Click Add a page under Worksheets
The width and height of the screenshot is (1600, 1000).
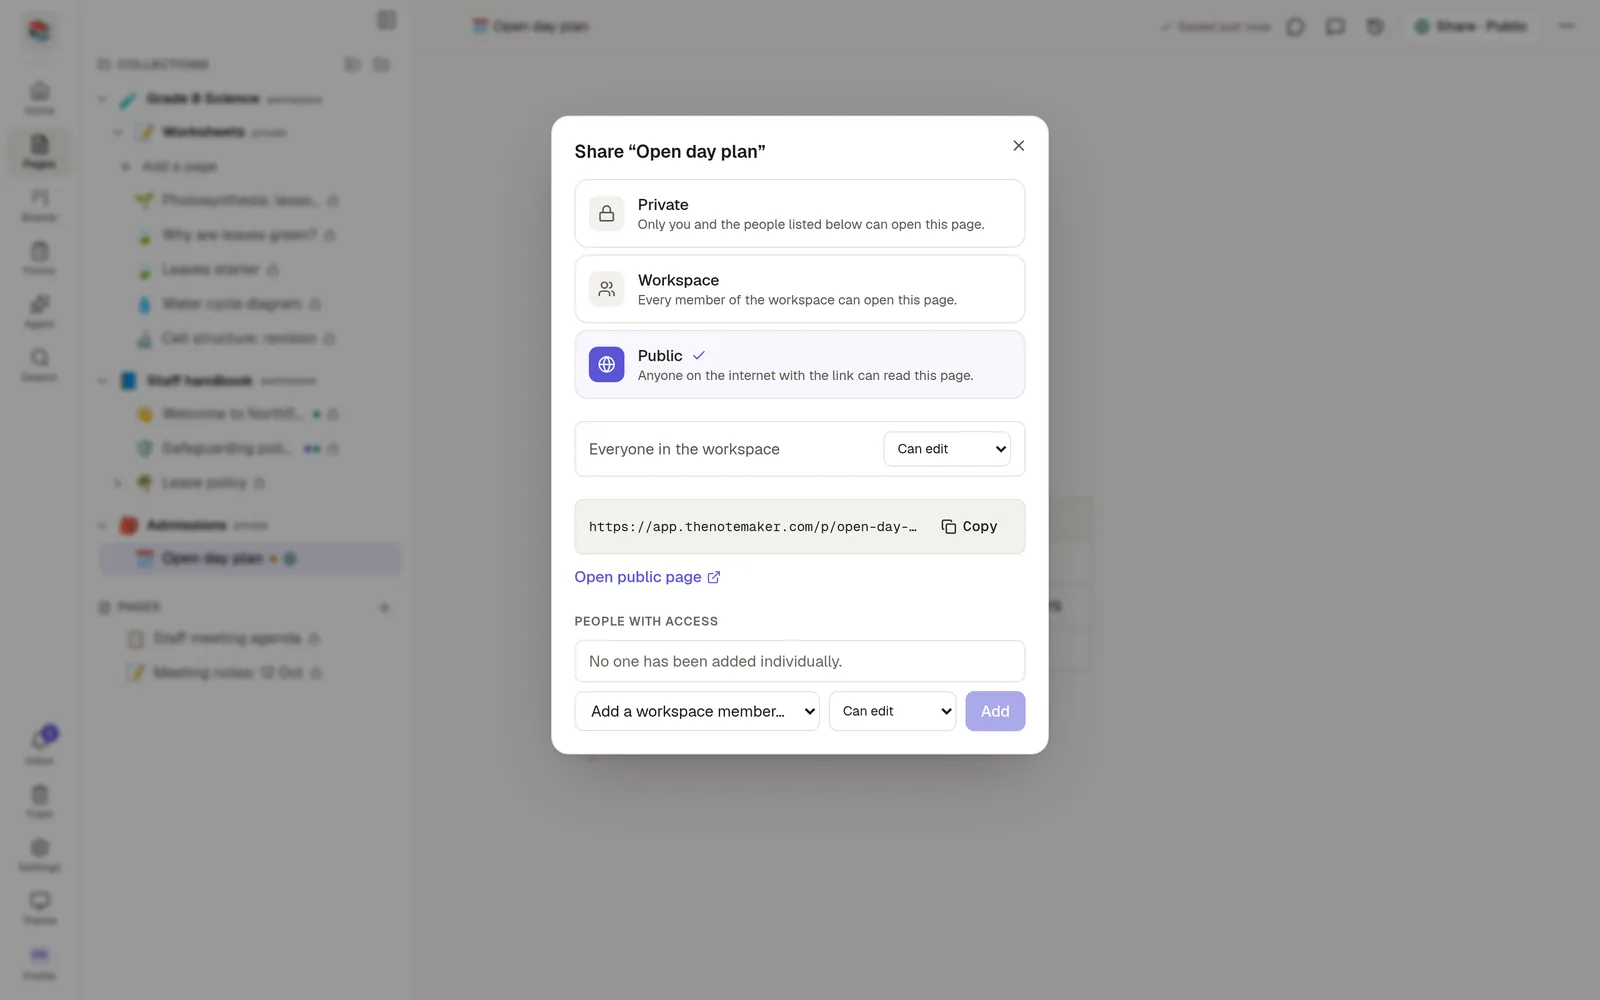[x=170, y=166]
